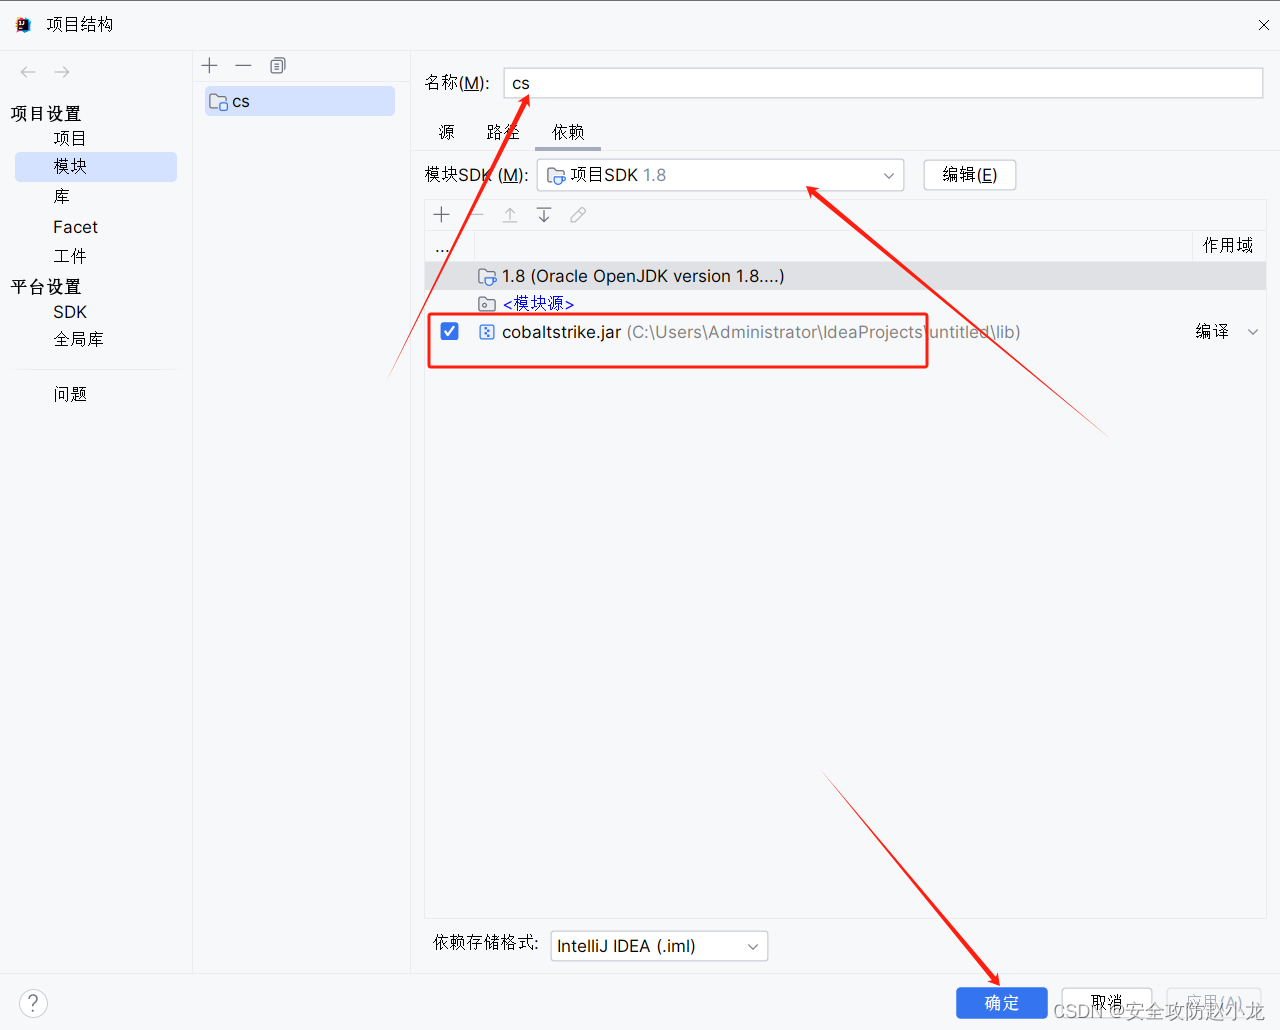Move dependency down
The width and height of the screenshot is (1280, 1030).
click(x=544, y=215)
